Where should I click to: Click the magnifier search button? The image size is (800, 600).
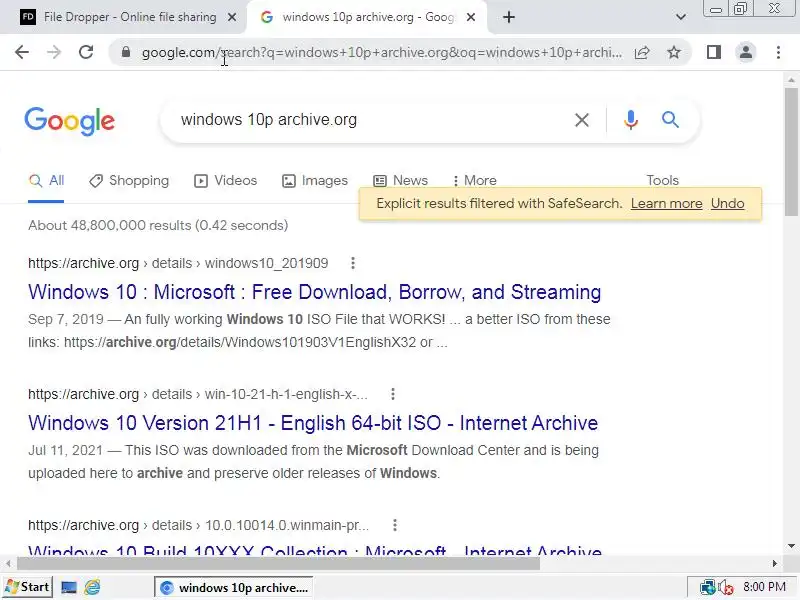tap(670, 120)
